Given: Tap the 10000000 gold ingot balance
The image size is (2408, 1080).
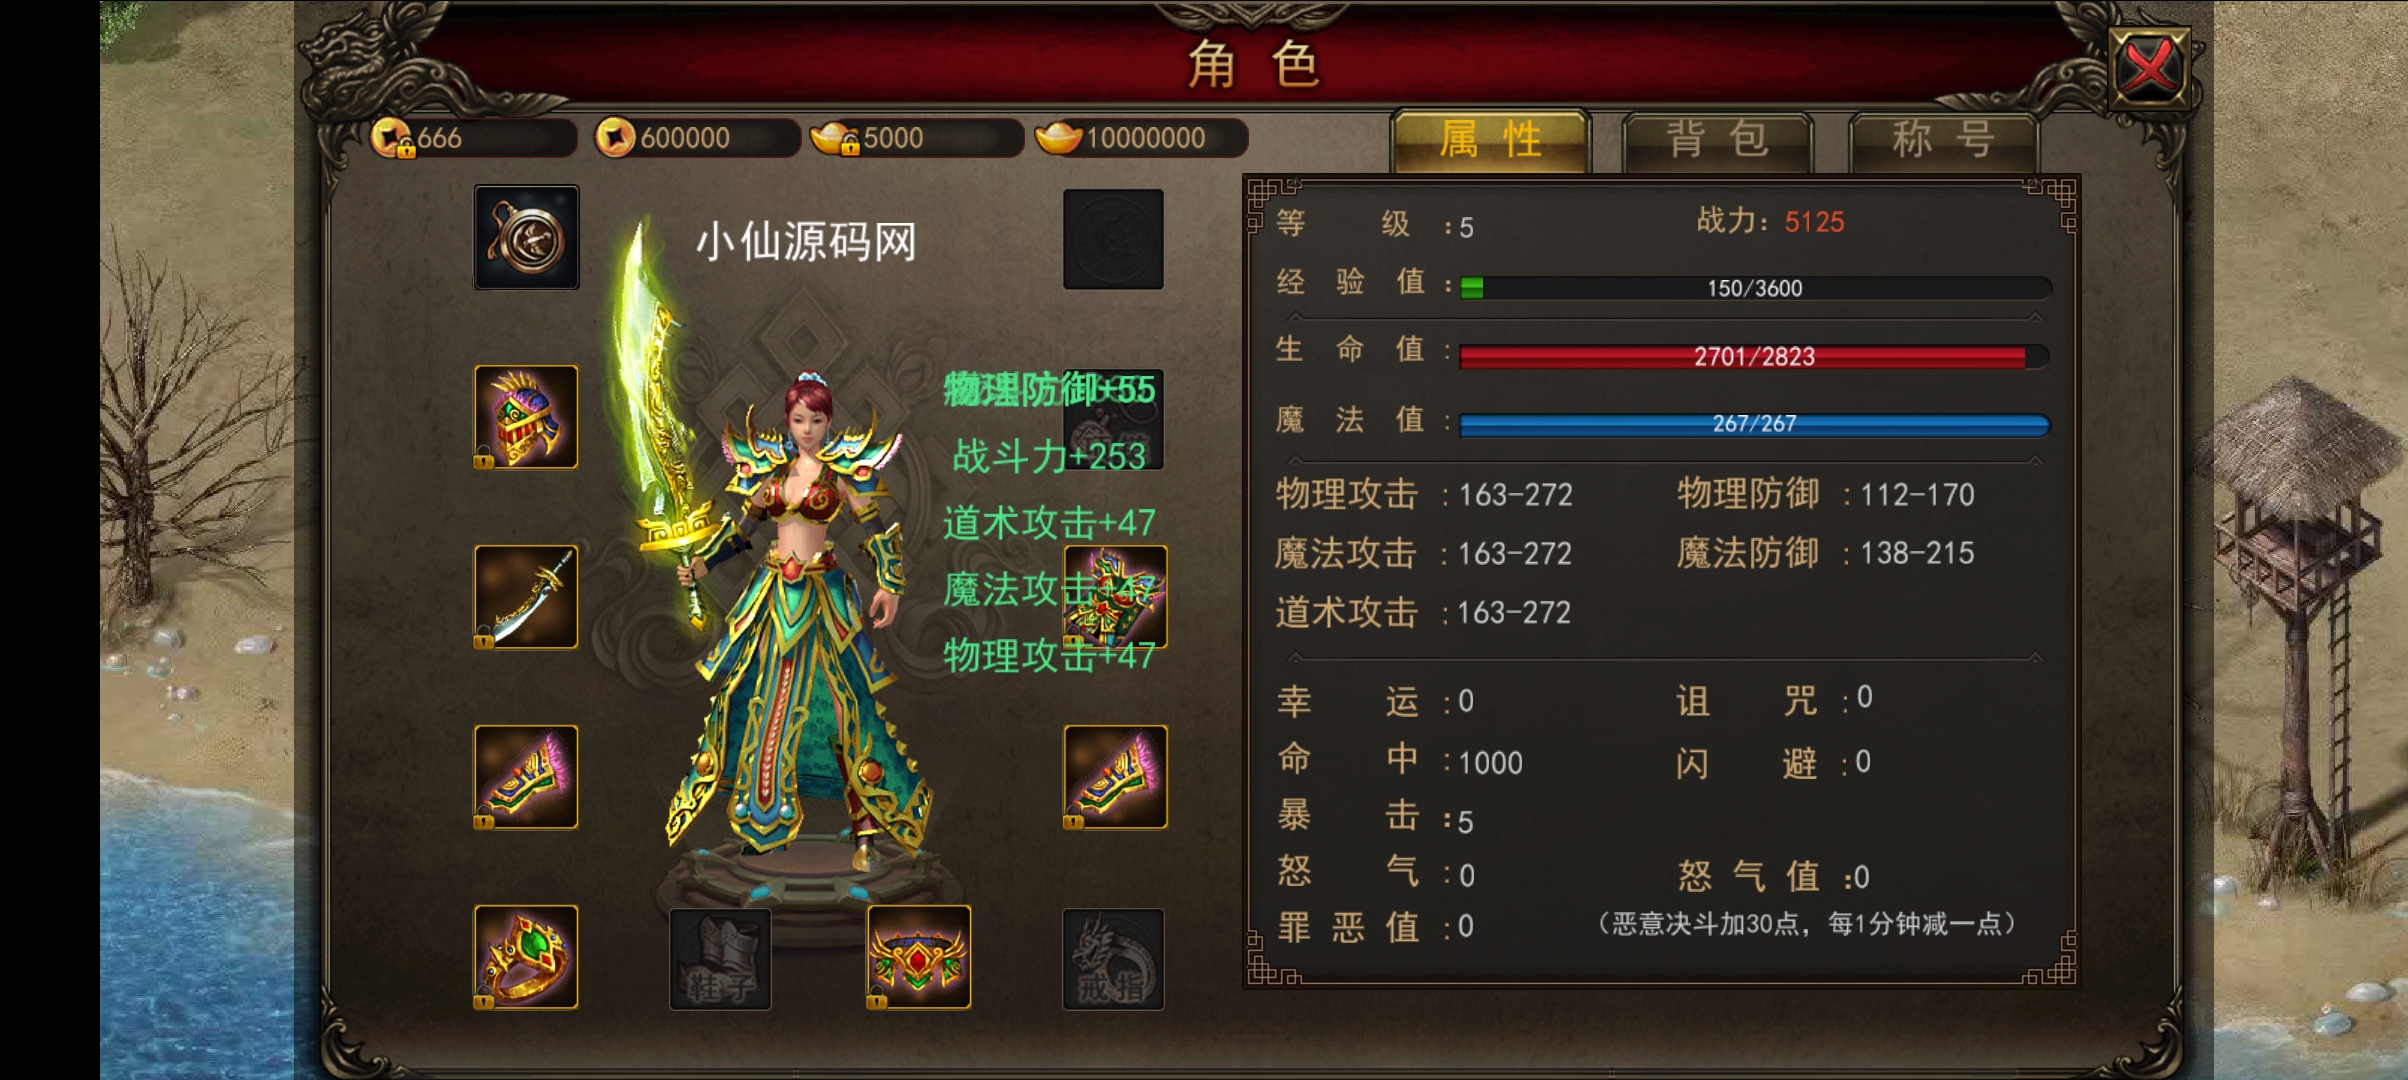Looking at the screenshot, I should click(x=1142, y=138).
